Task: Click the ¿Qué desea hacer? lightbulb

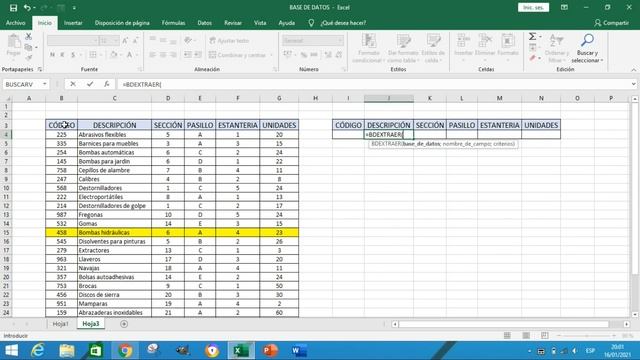Action: 311,23
